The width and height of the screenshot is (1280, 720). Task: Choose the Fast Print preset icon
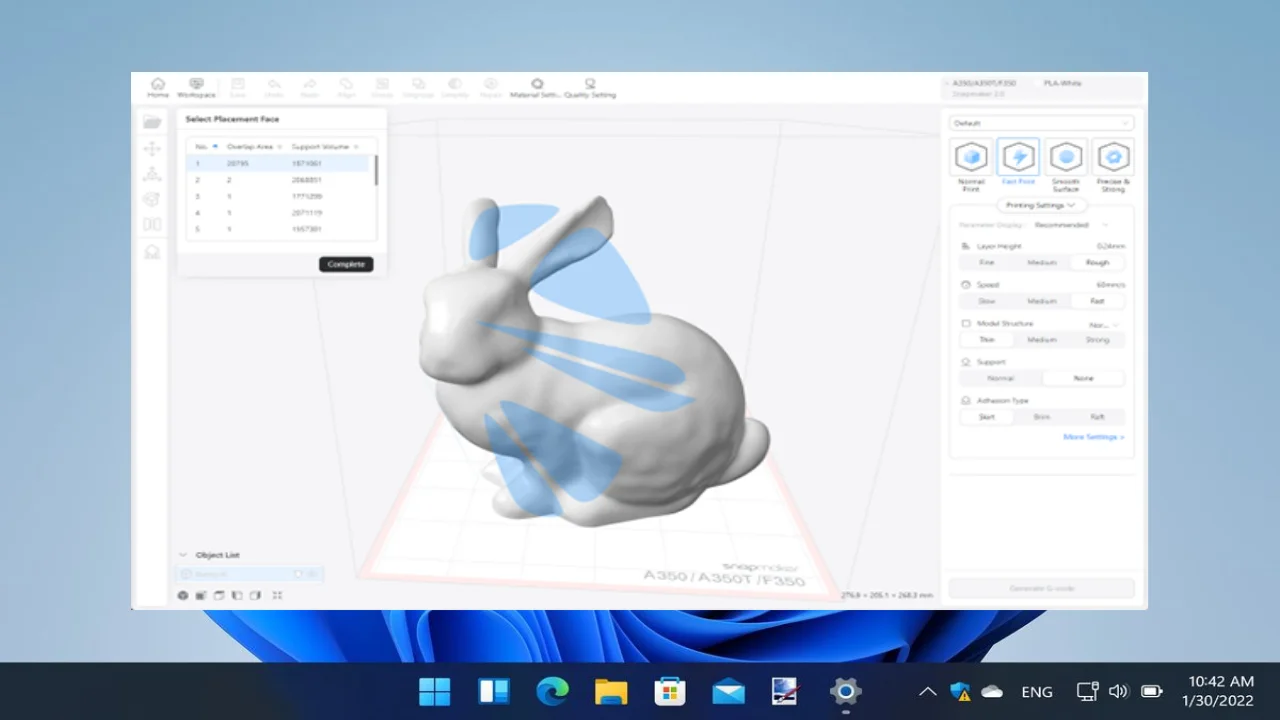click(x=1018, y=157)
